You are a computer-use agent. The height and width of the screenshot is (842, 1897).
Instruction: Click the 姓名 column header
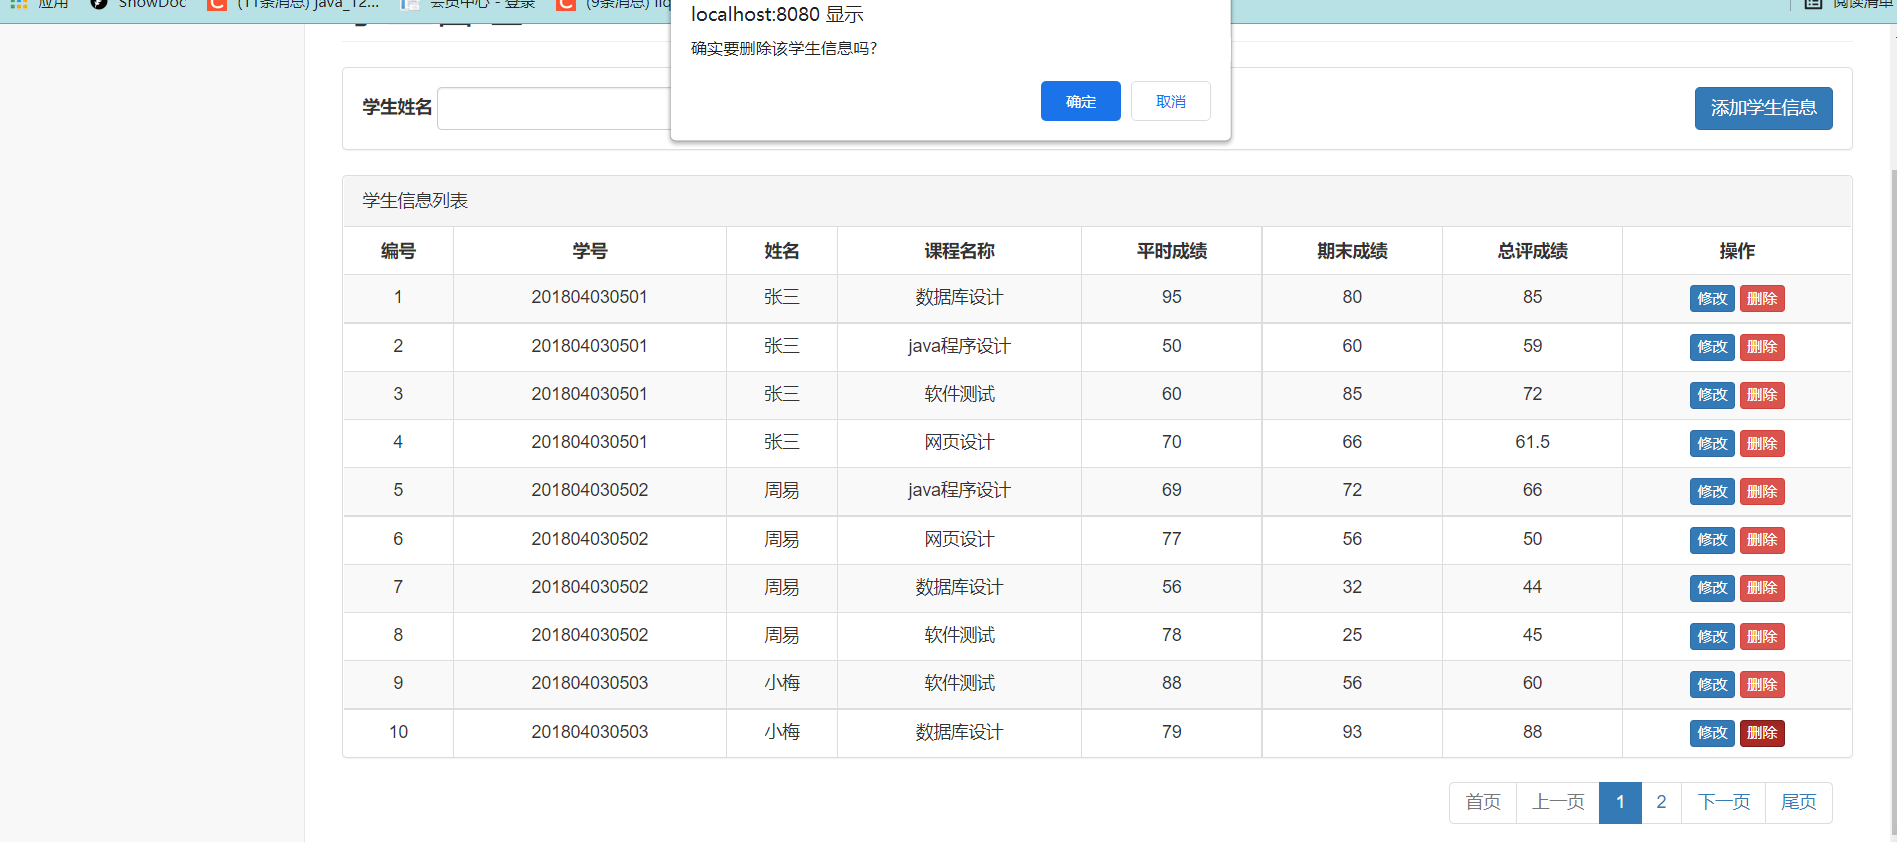click(x=782, y=251)
